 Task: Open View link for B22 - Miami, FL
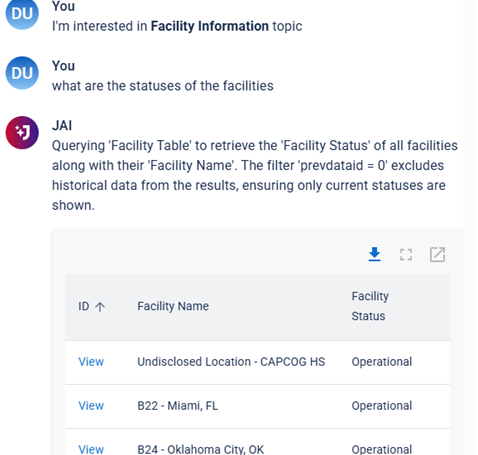click(91, 406)
